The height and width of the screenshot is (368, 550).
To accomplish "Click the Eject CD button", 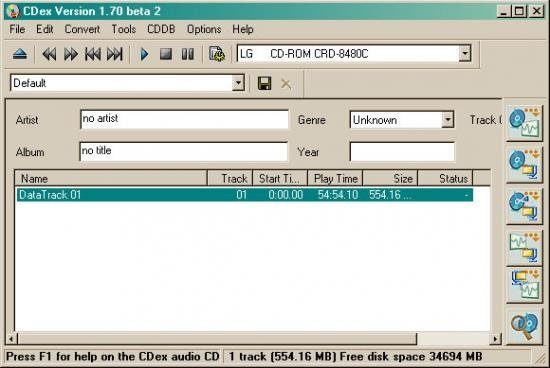I will coord(20,54).
